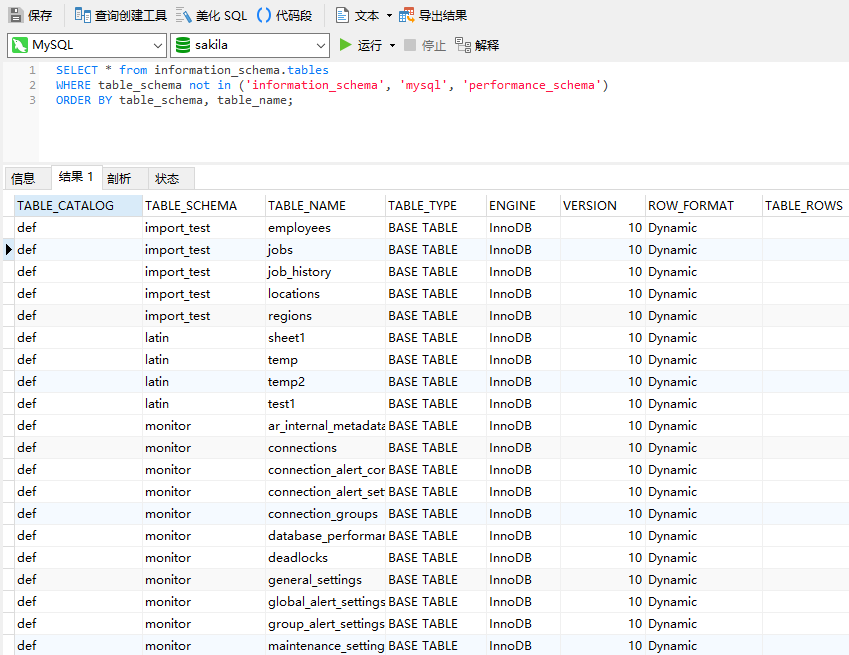
Task: Select the locations cell
Action: [x=325, y=294]
